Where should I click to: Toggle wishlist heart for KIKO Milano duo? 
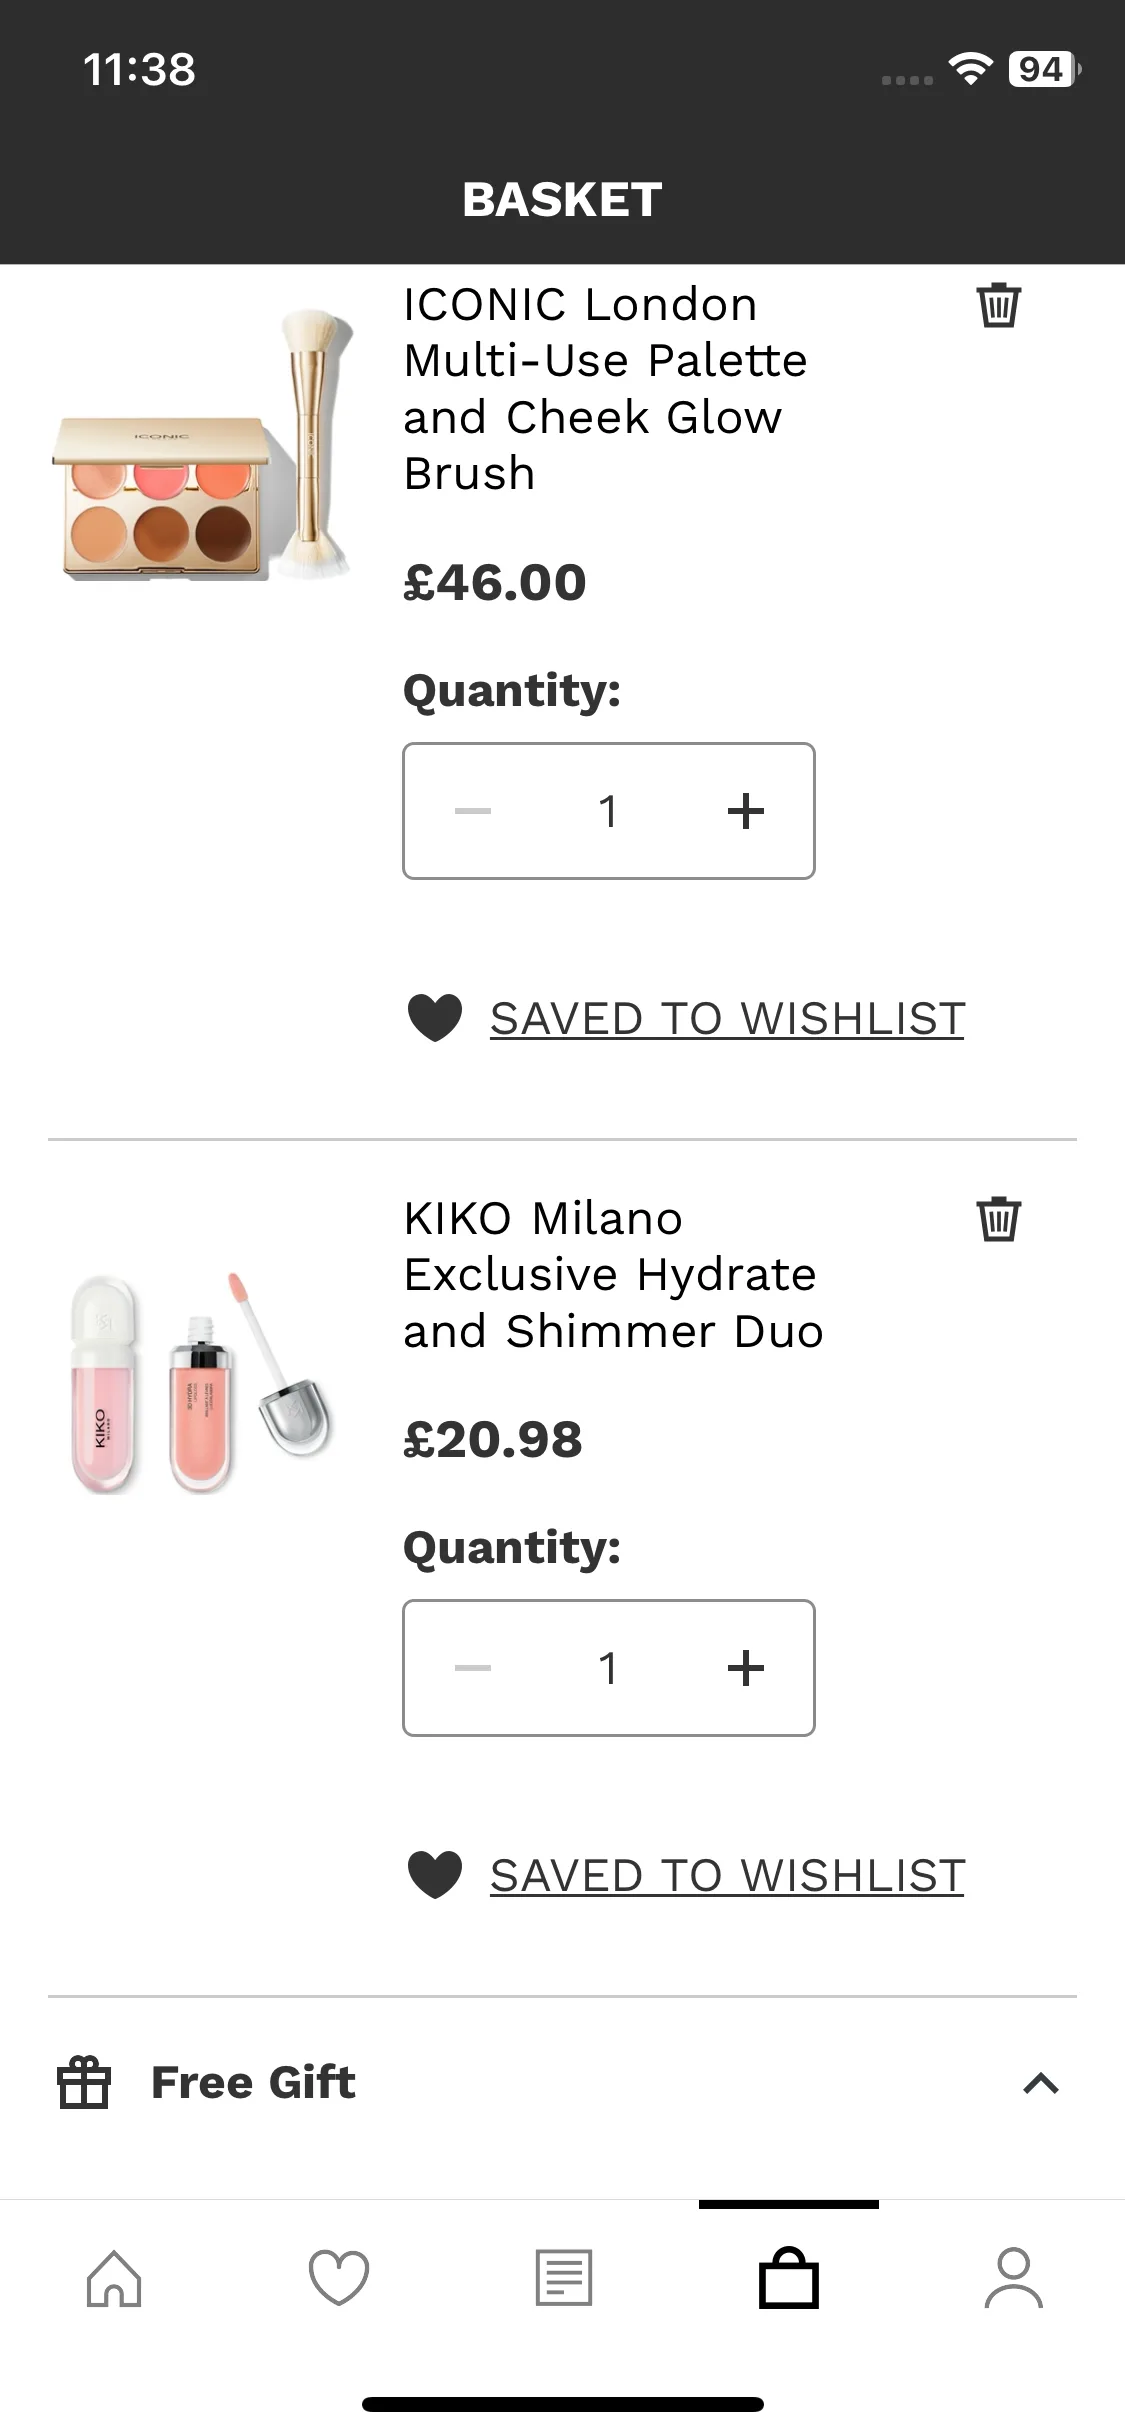[435, 1875]
